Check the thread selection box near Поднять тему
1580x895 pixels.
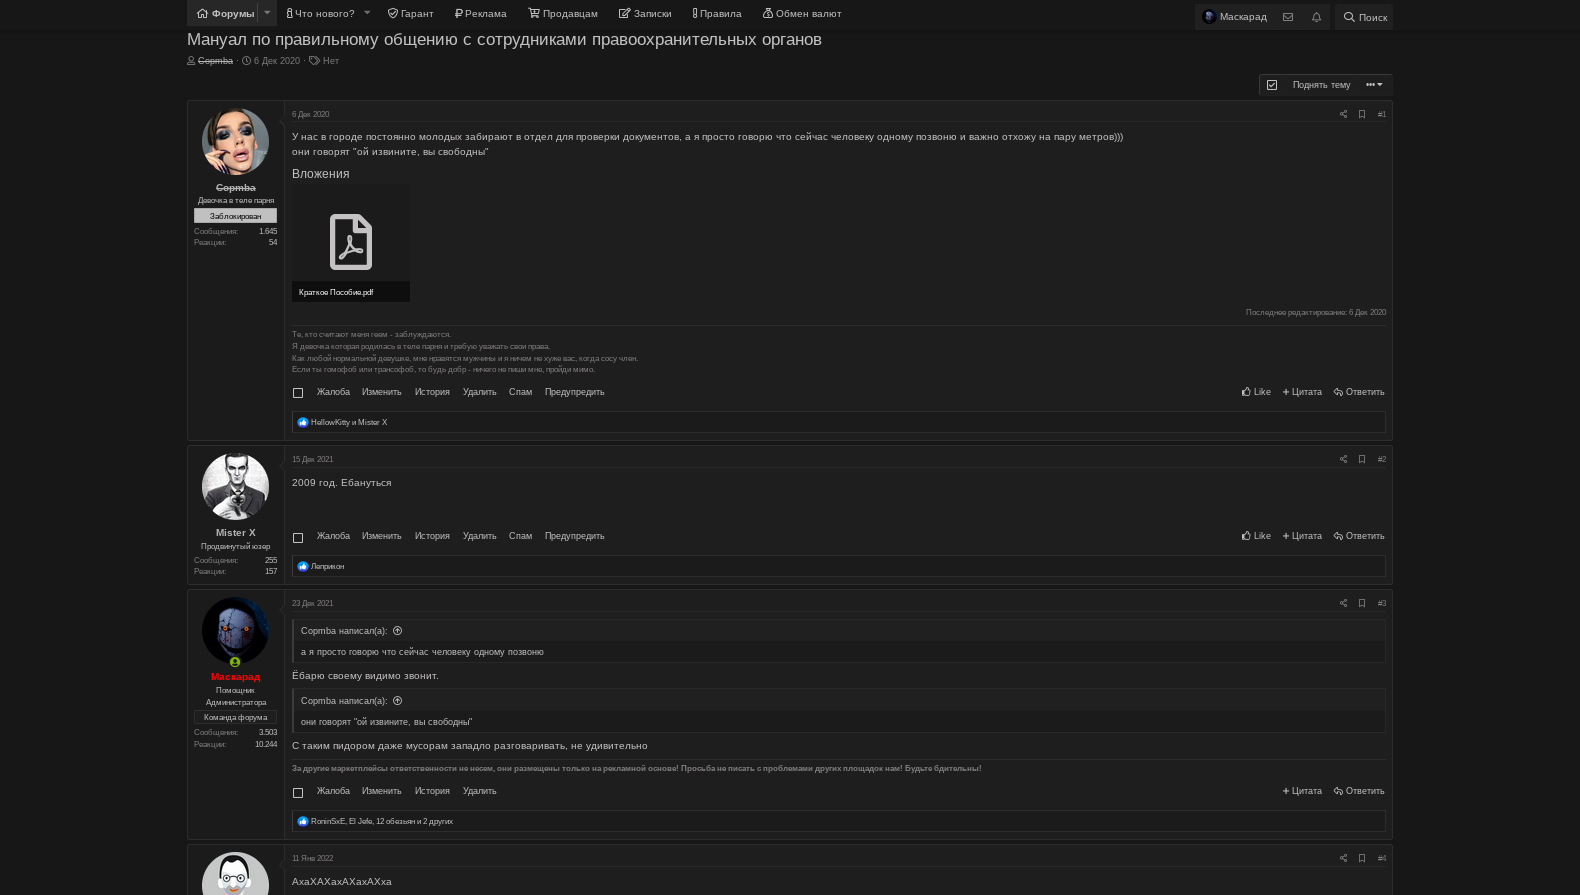click(x=1272, y=85)
